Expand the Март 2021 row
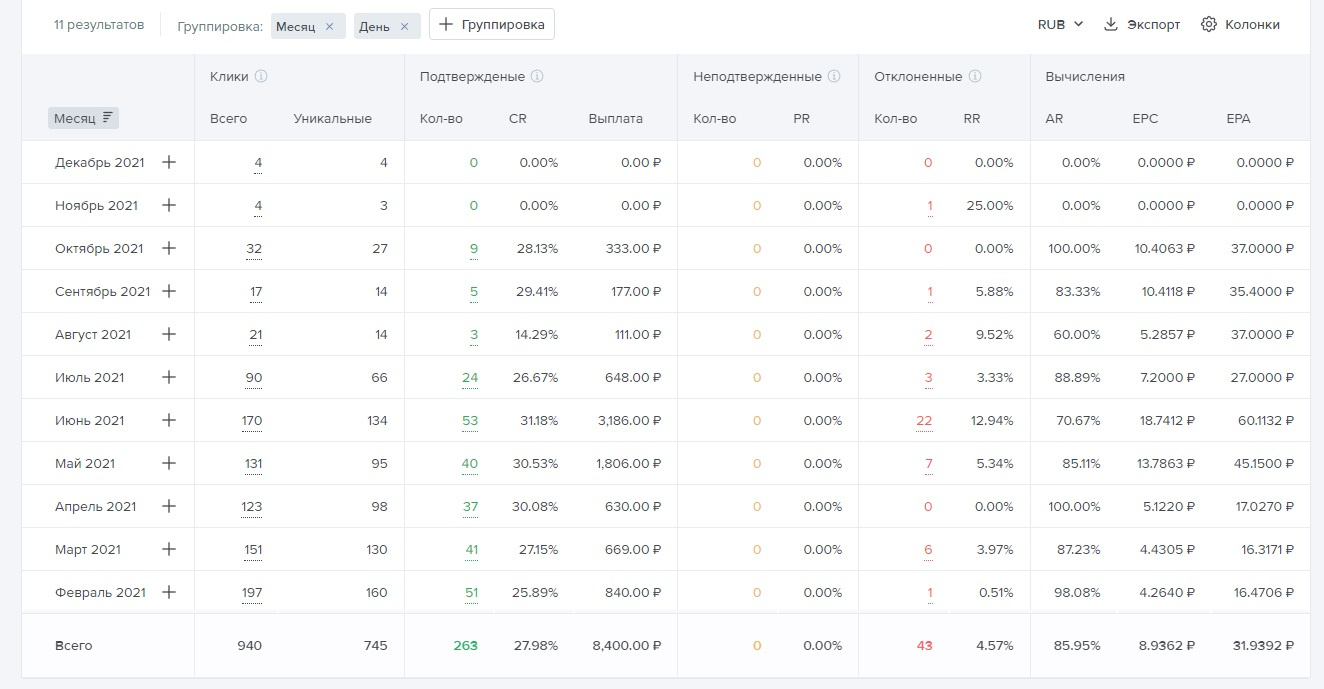 (x=169, y=549)
